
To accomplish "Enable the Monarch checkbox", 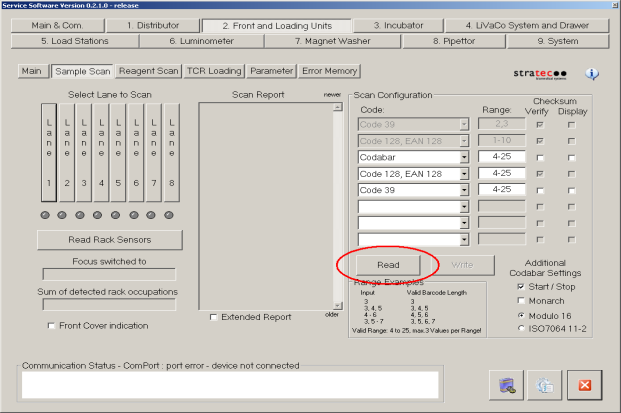I will [519, 300].
